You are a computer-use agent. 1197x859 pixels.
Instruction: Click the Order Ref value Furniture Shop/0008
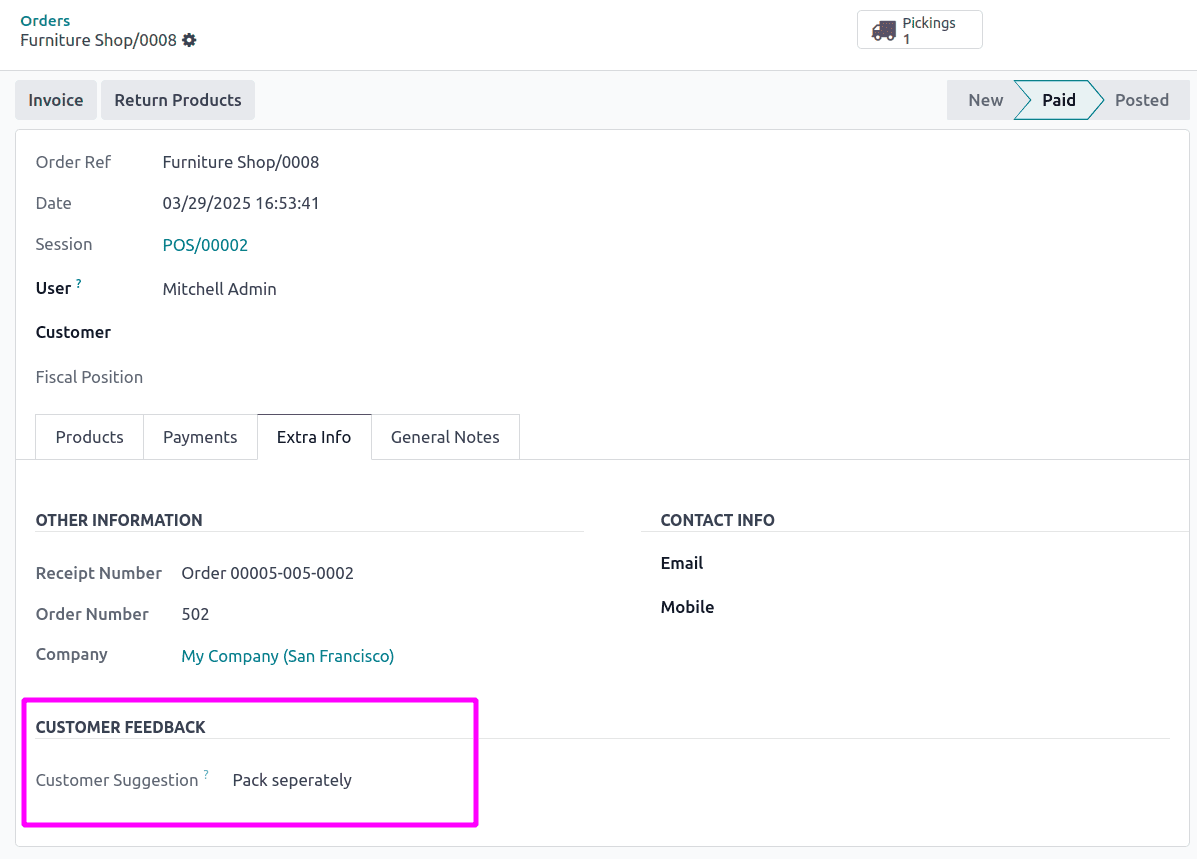pos(240,162)
